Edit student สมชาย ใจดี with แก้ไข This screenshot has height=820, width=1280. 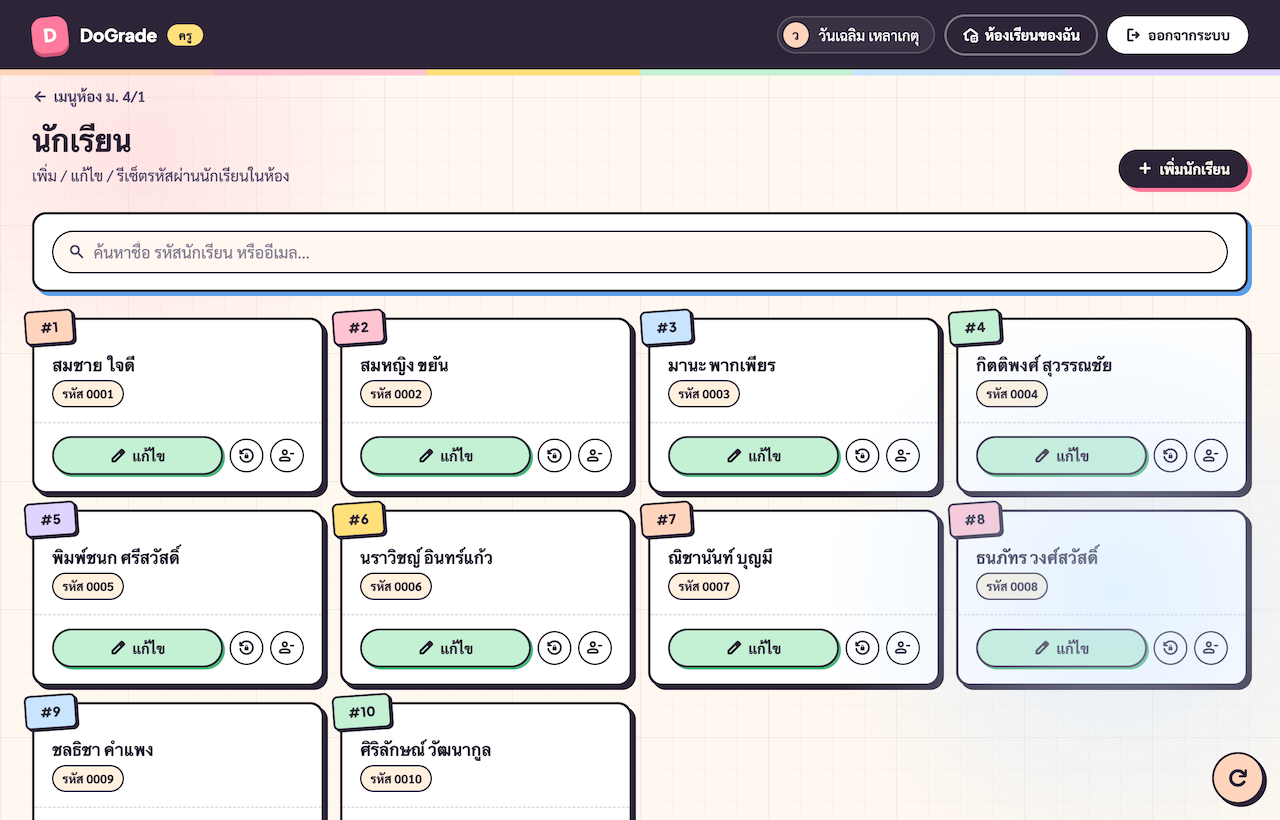[x=137, y=456]
